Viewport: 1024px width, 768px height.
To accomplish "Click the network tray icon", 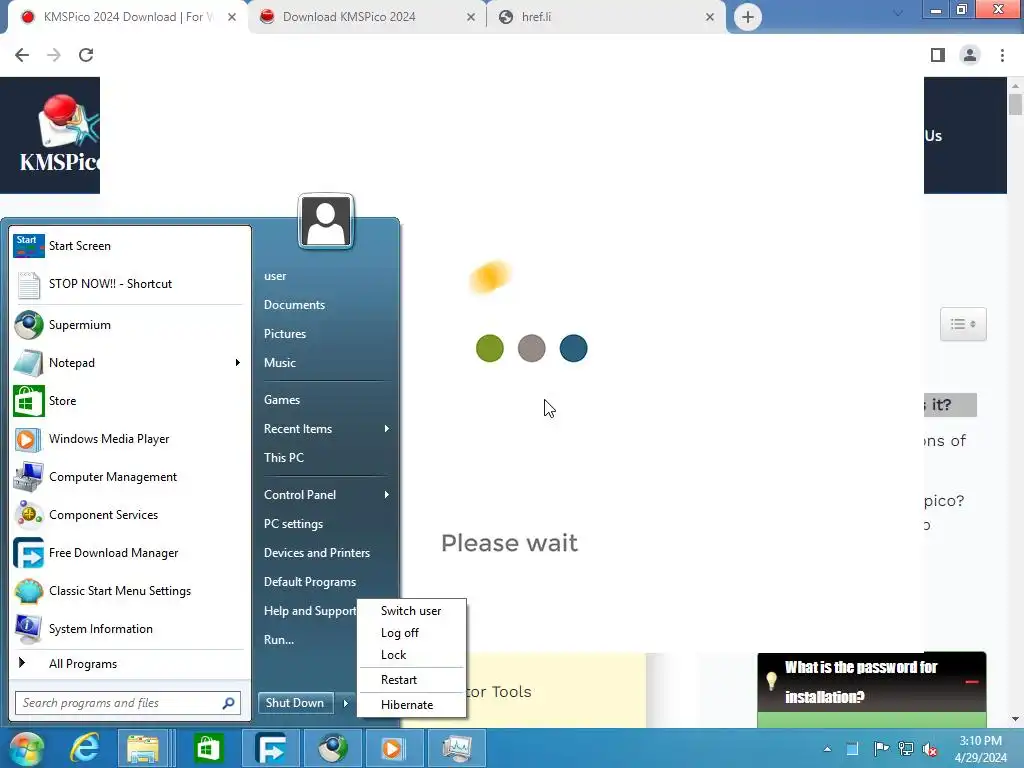I will [x=906, y=748].
